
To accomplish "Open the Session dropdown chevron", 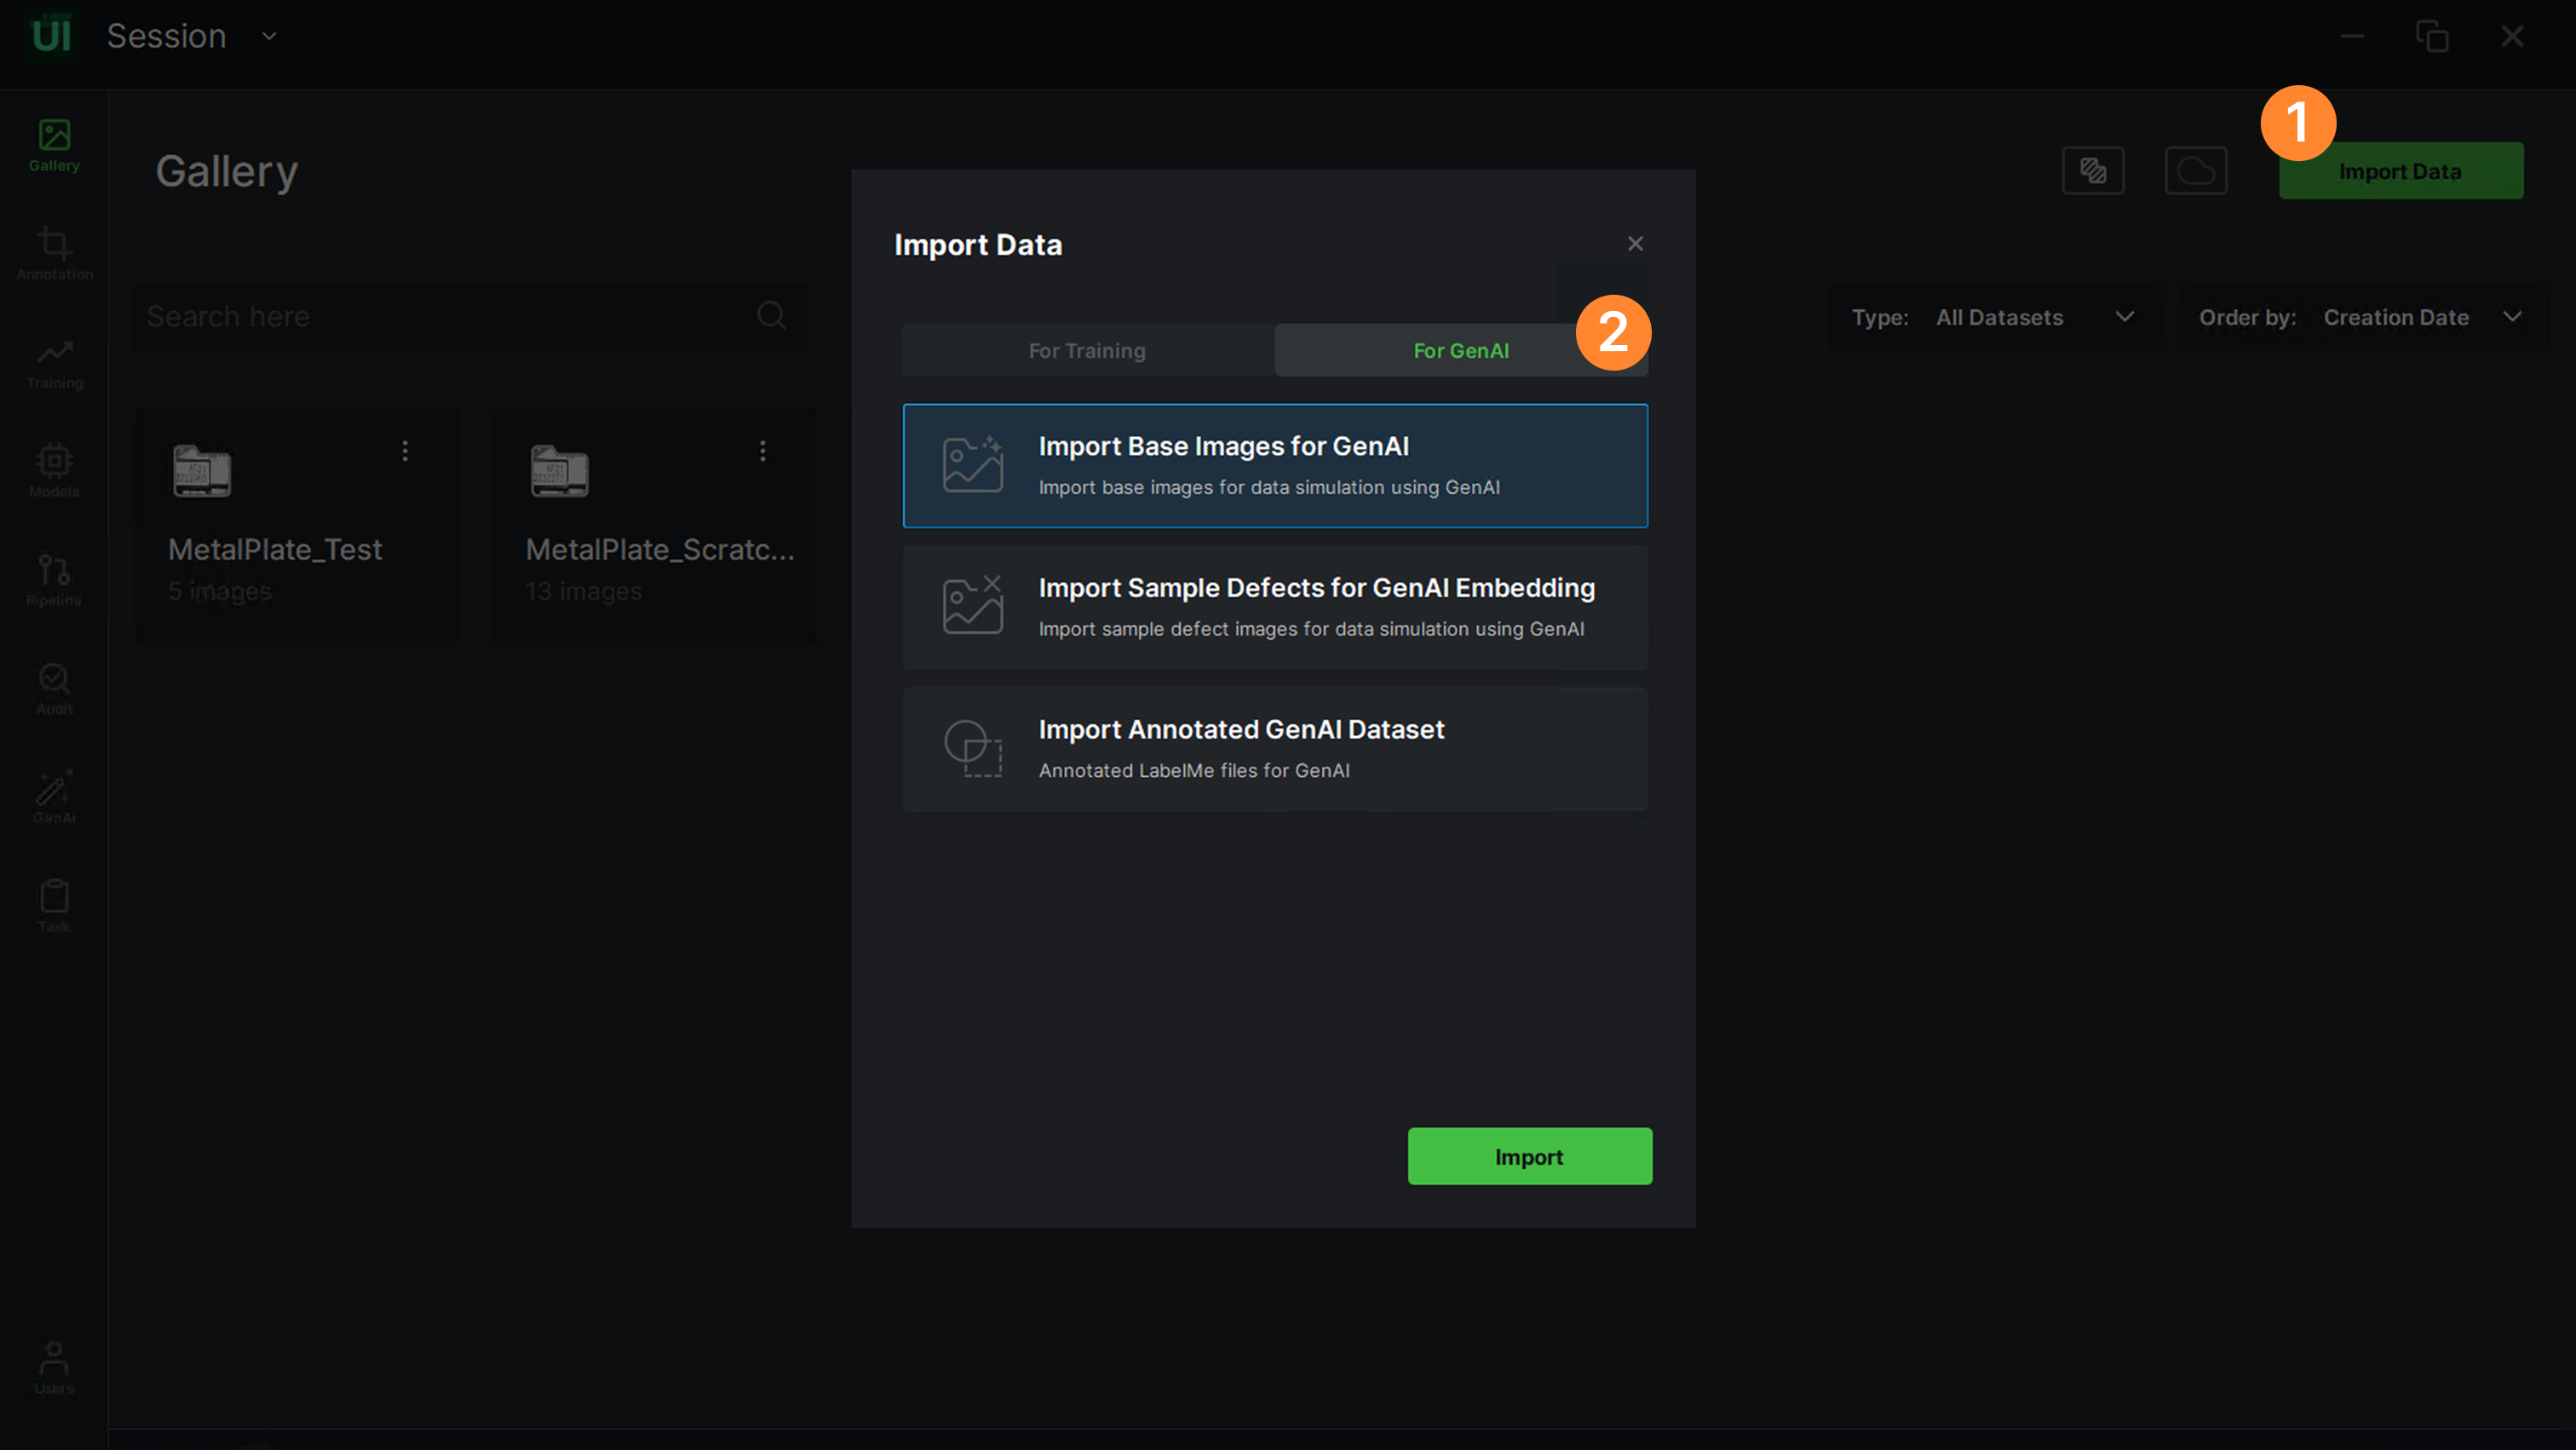I will (269, 36).
